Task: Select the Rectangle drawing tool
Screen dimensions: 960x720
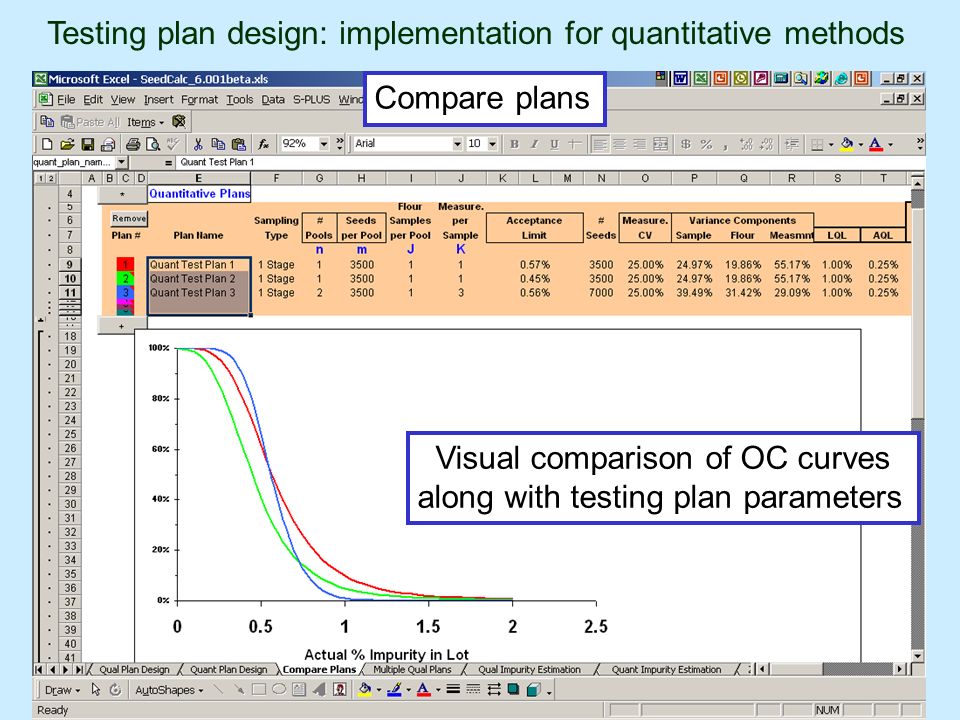Action: 259,690
